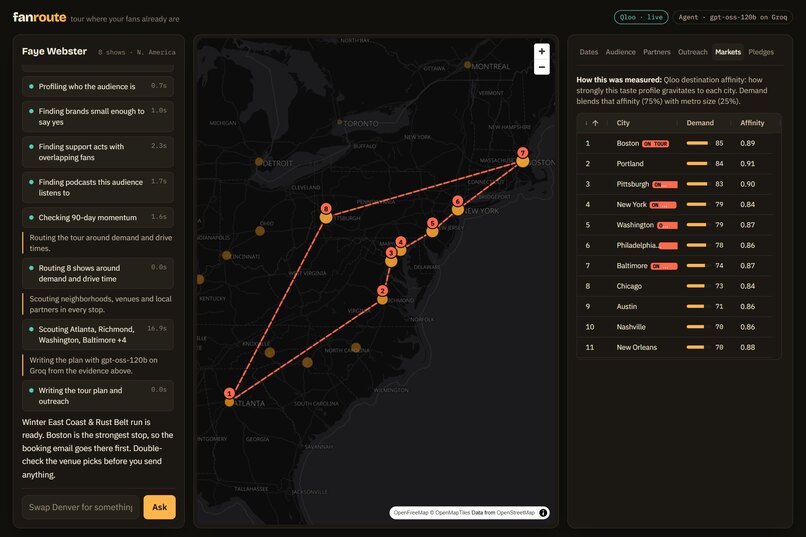Expand the Finding support acts step
Image resolution: width=806 pixels, height=537 pixels.
98,152
